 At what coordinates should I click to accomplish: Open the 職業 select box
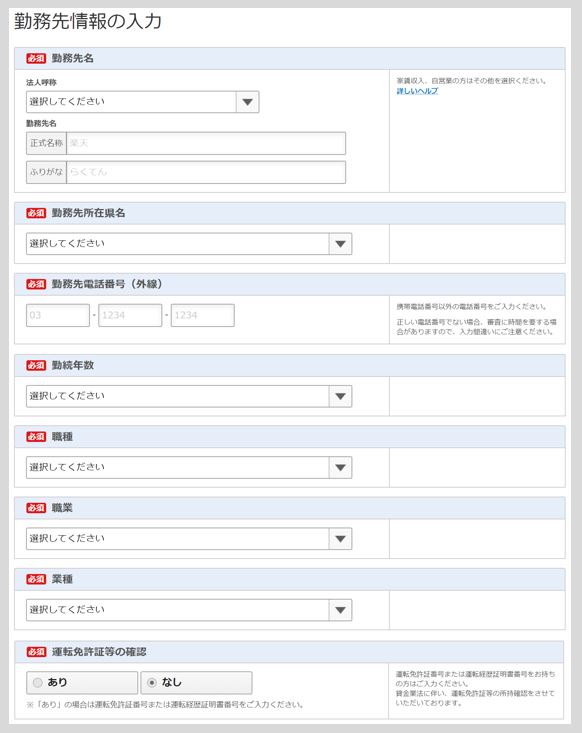(x=189, y=539)
